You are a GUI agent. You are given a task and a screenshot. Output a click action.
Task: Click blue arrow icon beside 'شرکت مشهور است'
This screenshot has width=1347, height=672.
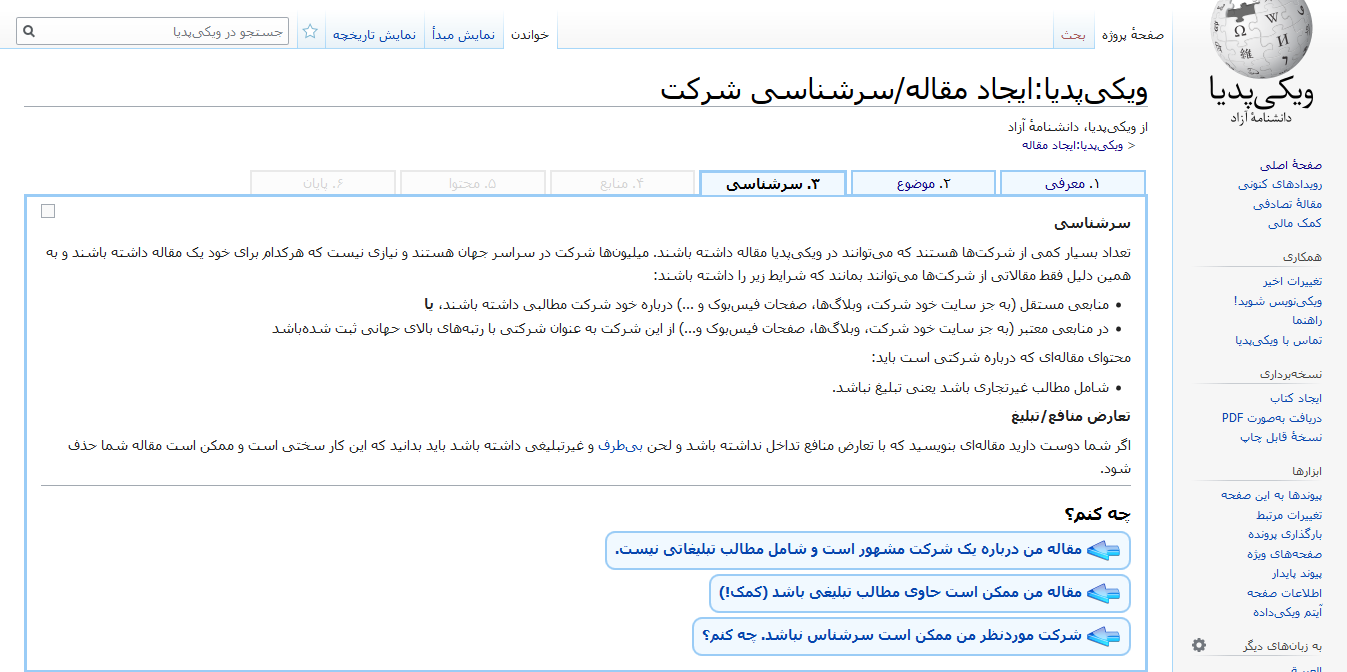click(x=1104, y=550)
